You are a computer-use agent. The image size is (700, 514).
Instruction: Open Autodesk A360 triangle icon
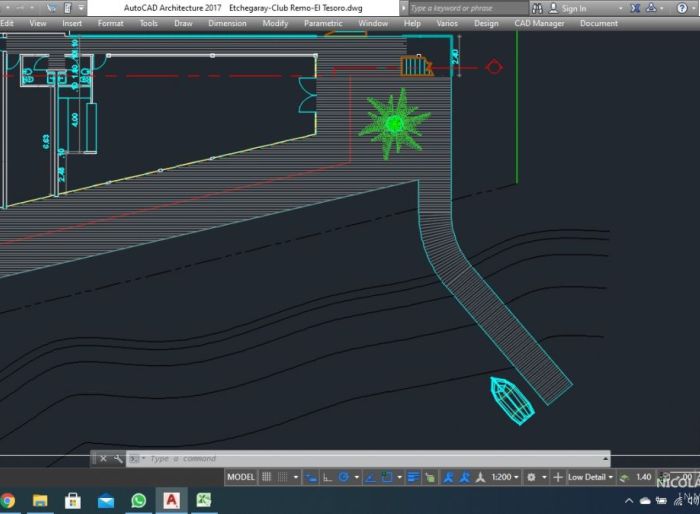[651, 8]
